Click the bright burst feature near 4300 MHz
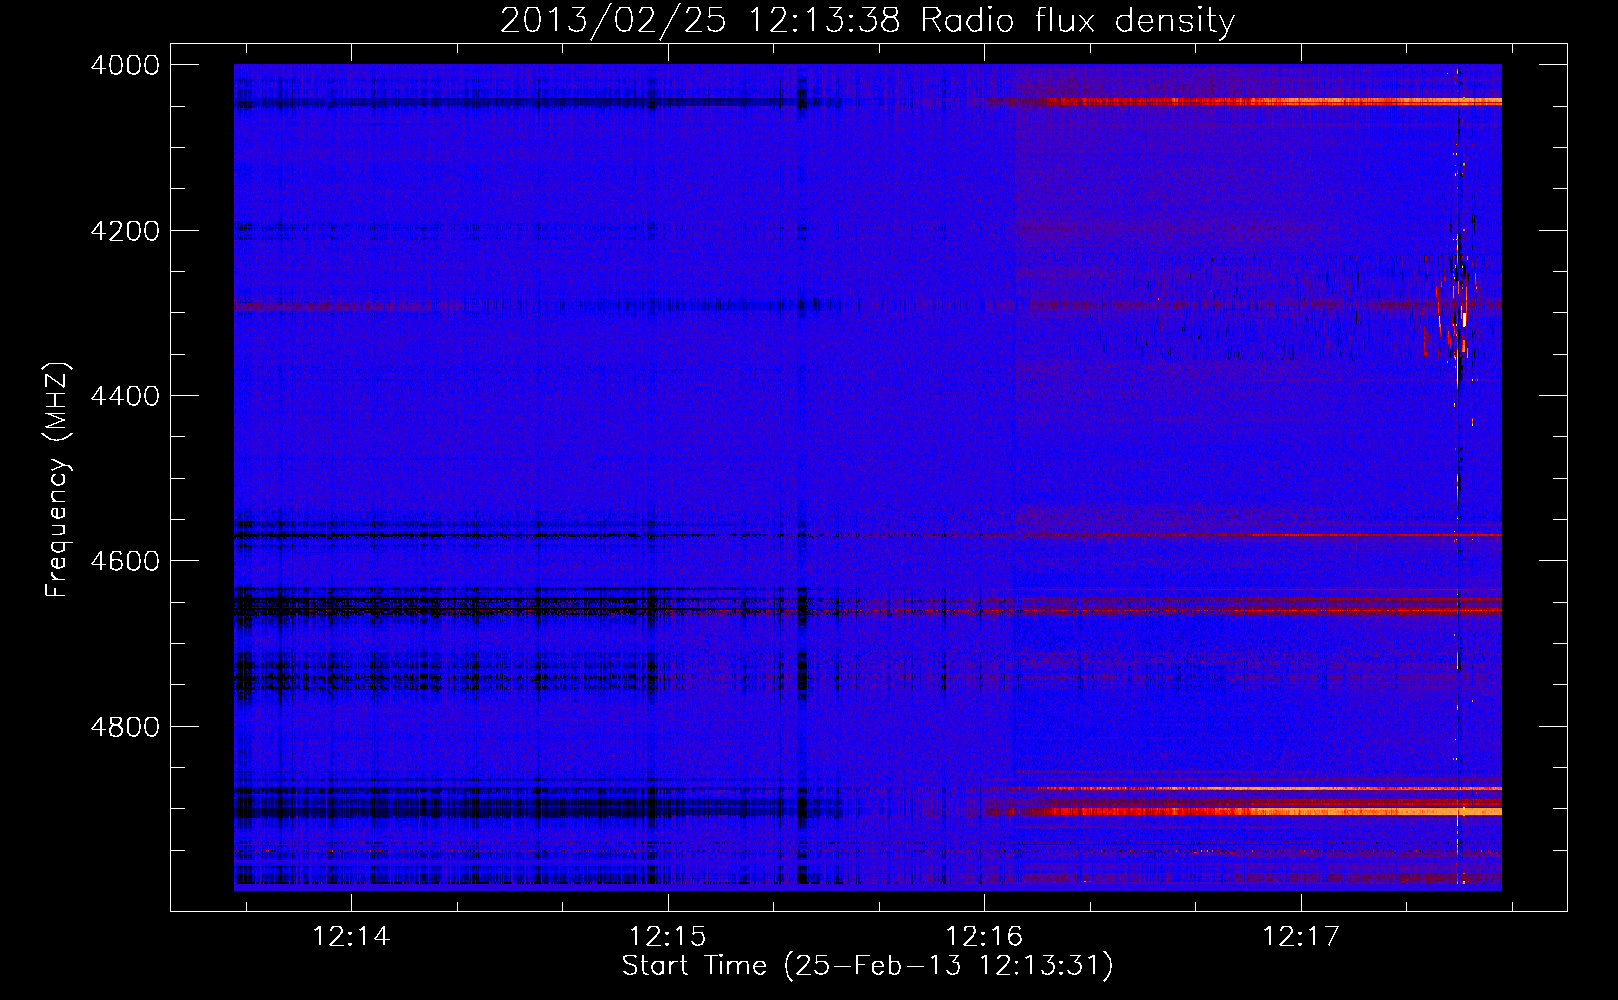Screen dimensions: 1618x1000 [1452, 310]
